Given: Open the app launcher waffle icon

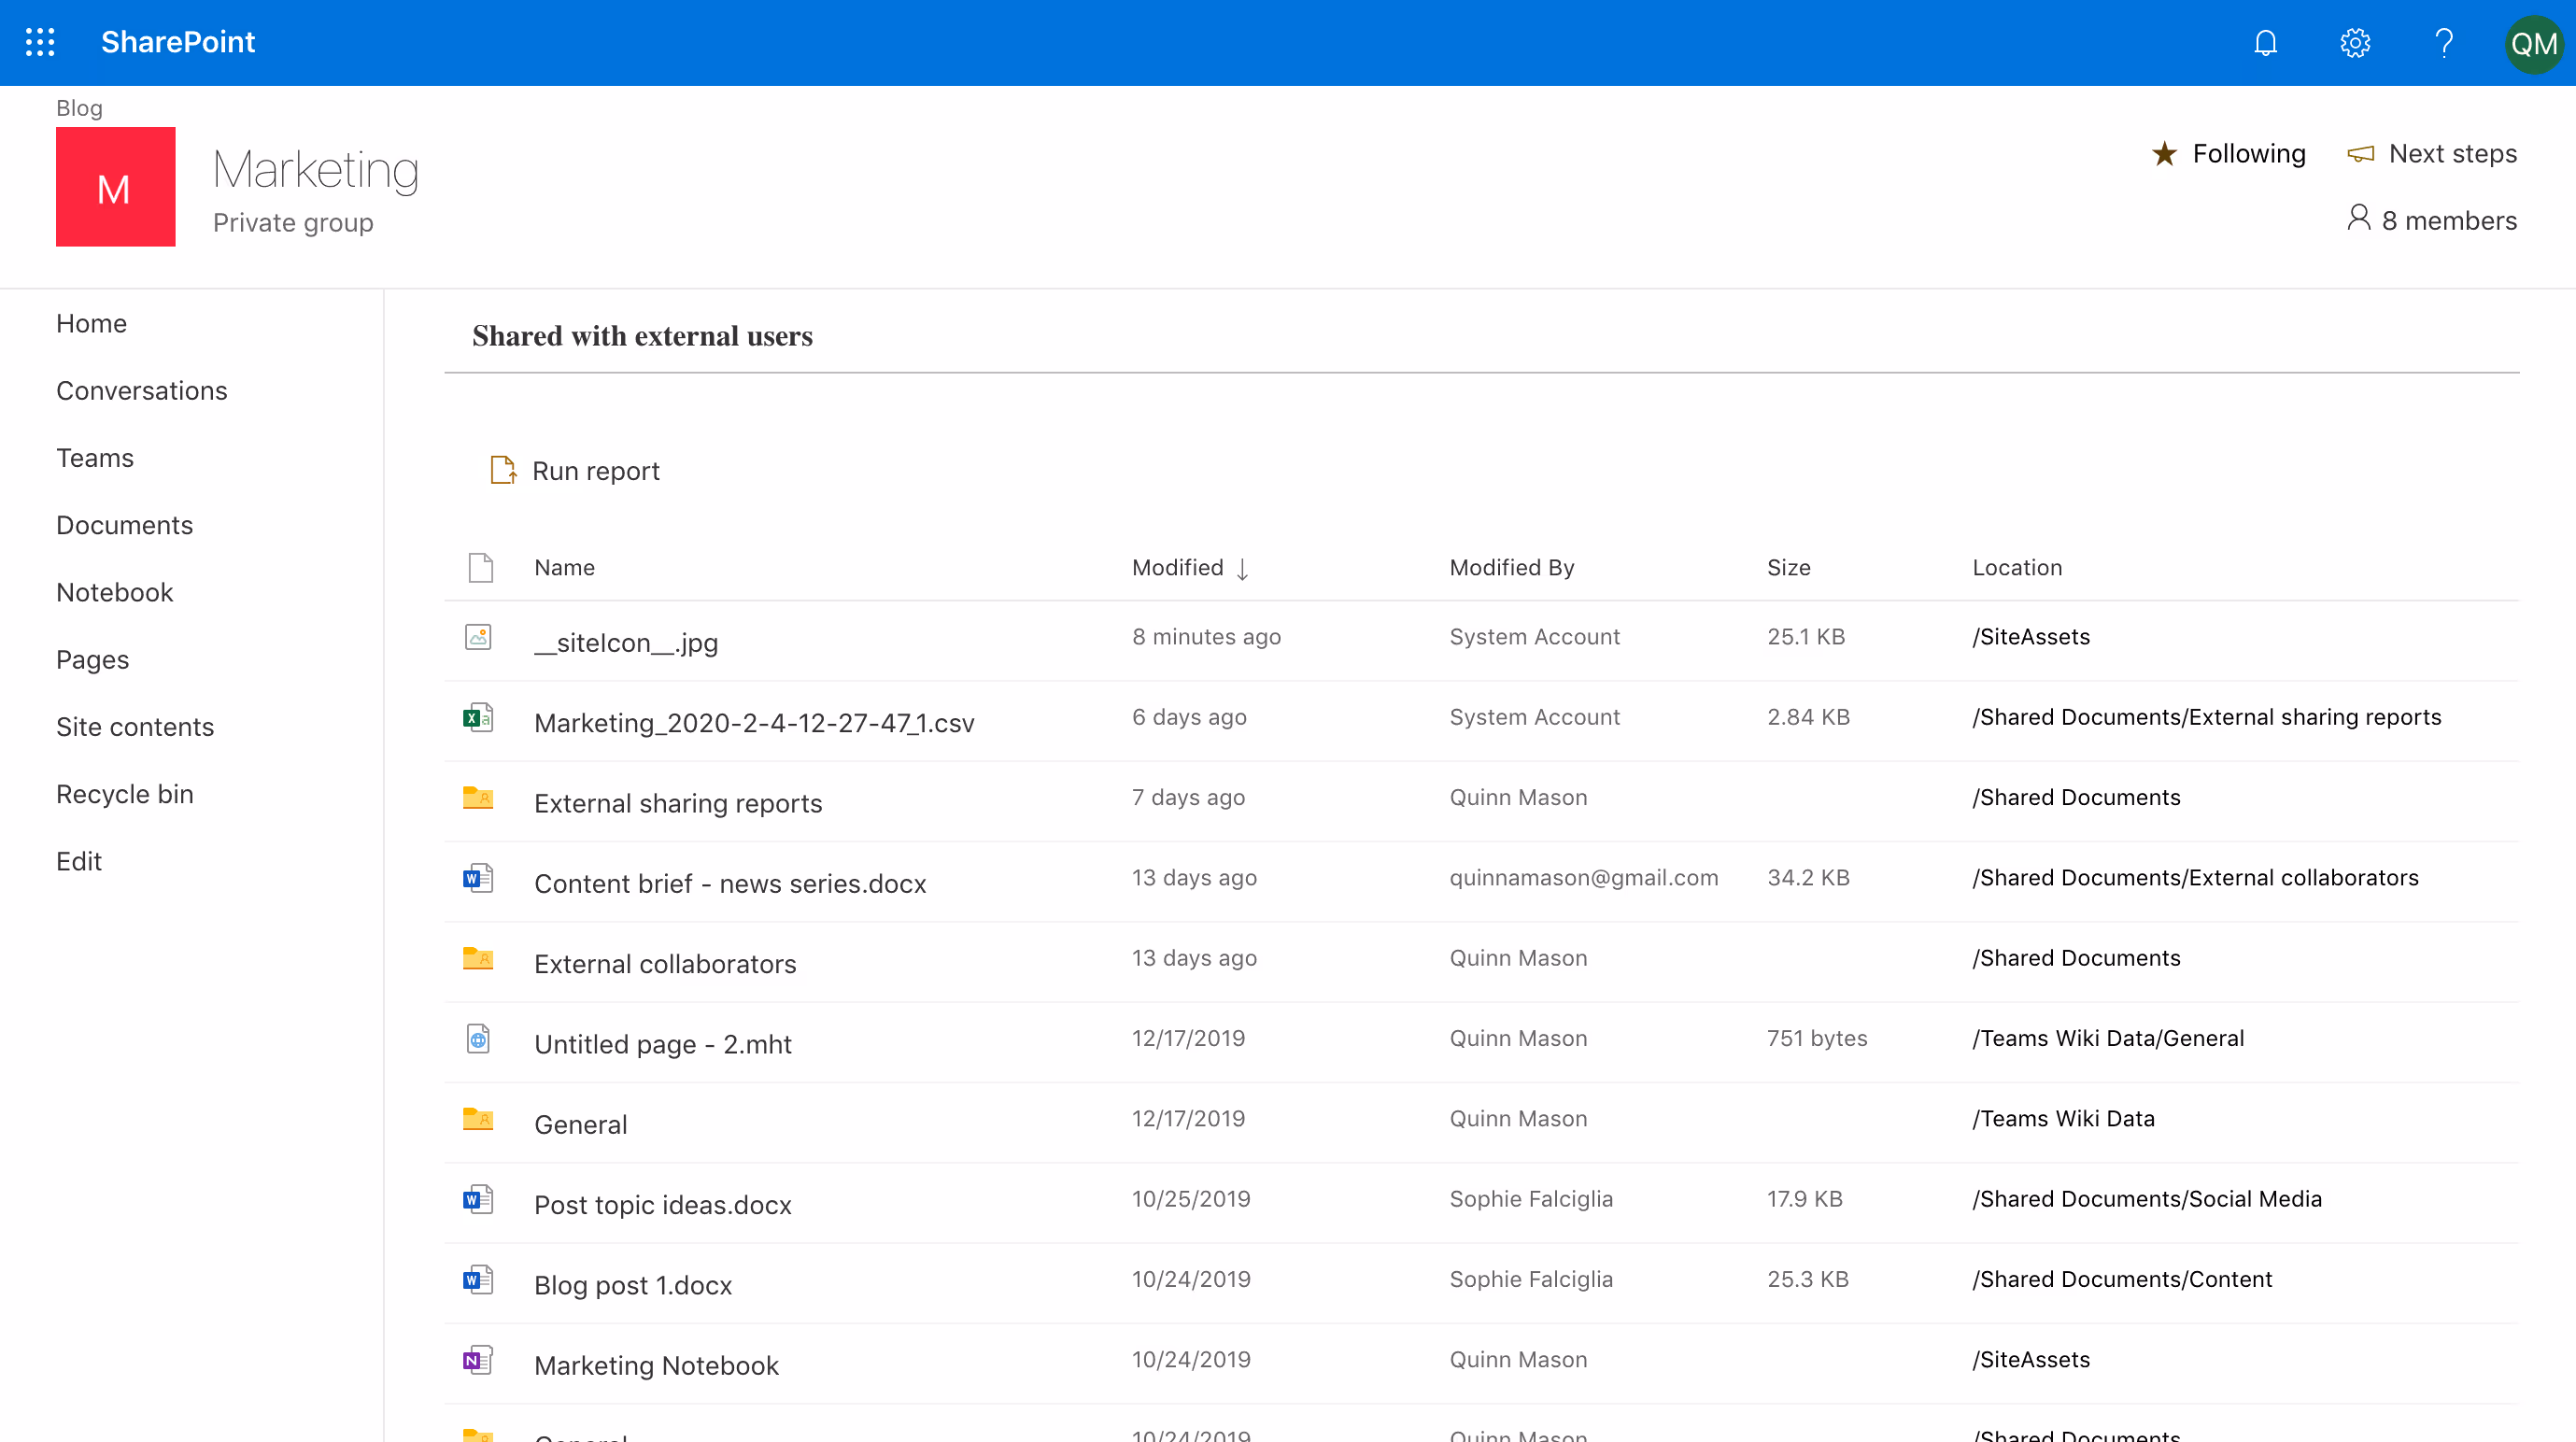Looking at the screenshot, I should coord(40,42).
